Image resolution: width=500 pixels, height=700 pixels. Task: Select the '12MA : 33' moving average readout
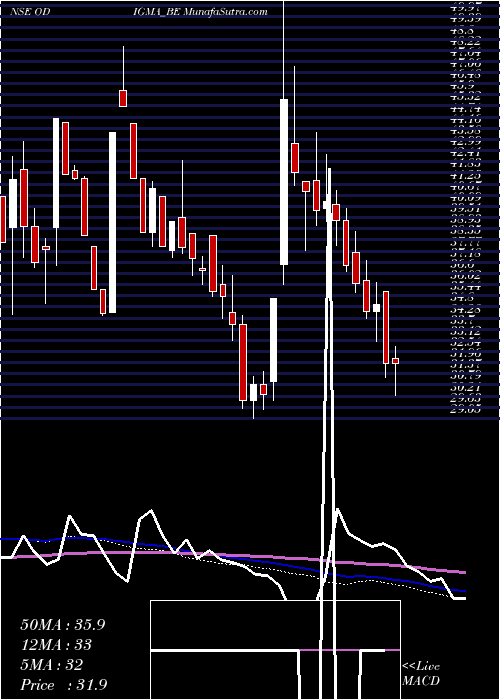pos(56,645)
